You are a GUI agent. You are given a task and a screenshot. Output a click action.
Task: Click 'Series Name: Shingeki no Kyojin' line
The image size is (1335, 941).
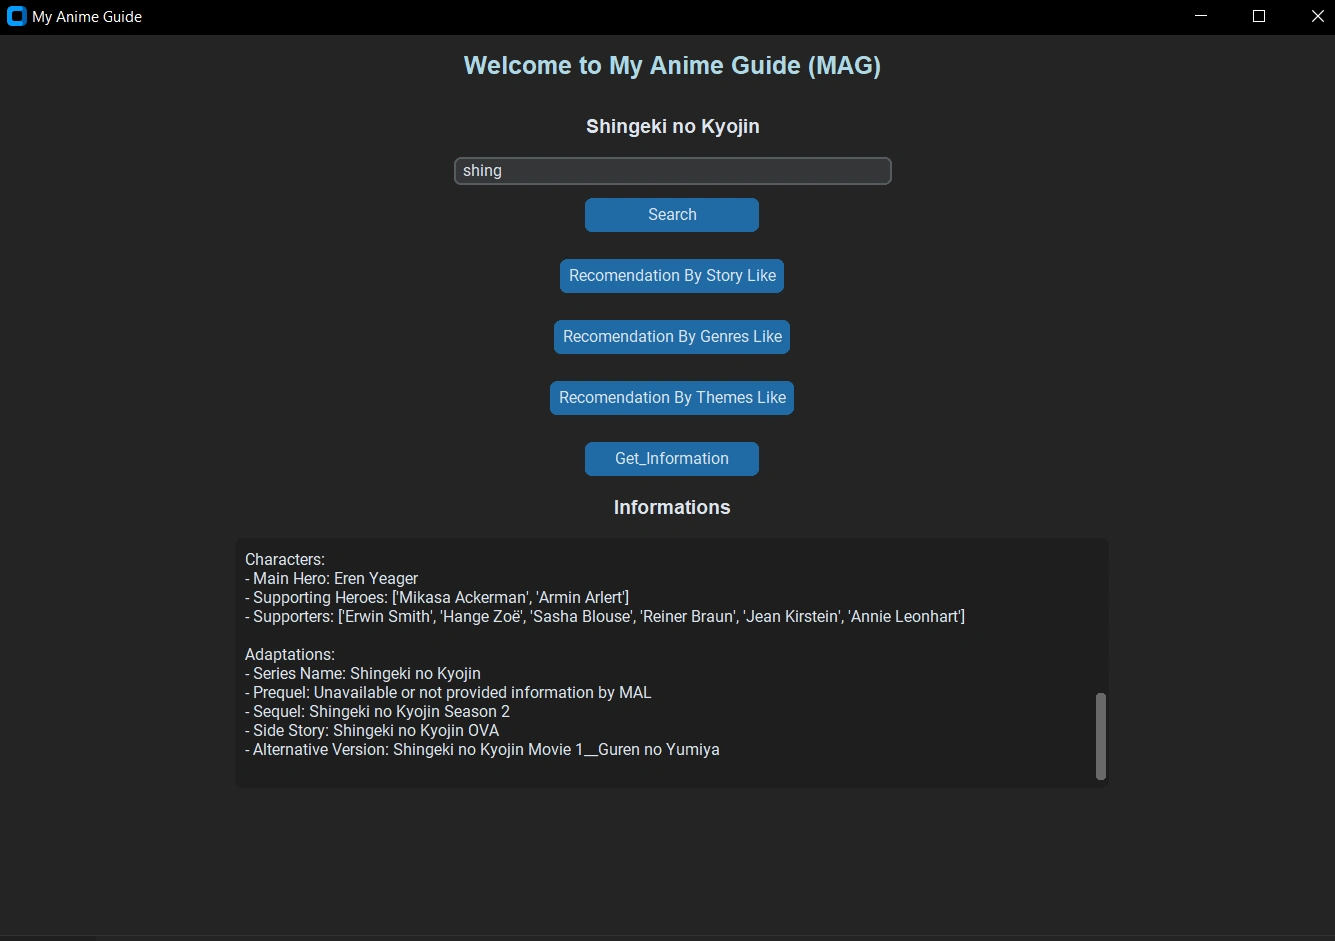click(x=363, y=673)
